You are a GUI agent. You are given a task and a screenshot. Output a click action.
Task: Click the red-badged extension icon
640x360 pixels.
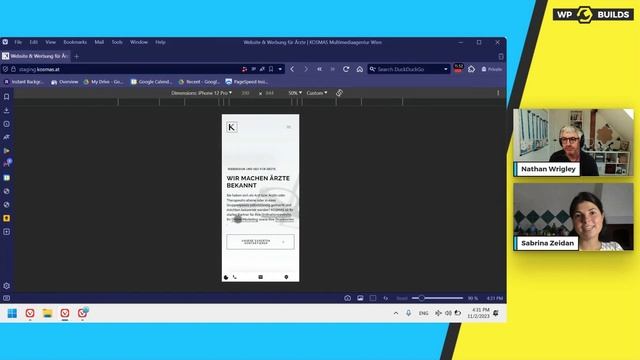pyautogui.click(x=458, y=68)
